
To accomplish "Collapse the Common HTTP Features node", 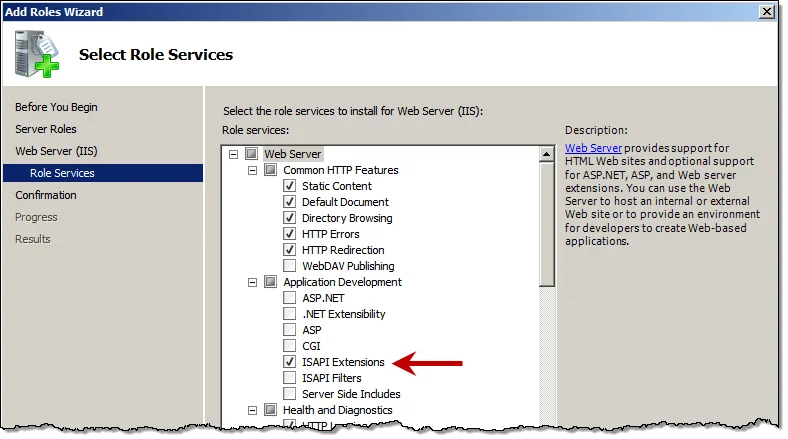I will click(x=252, y=170).
